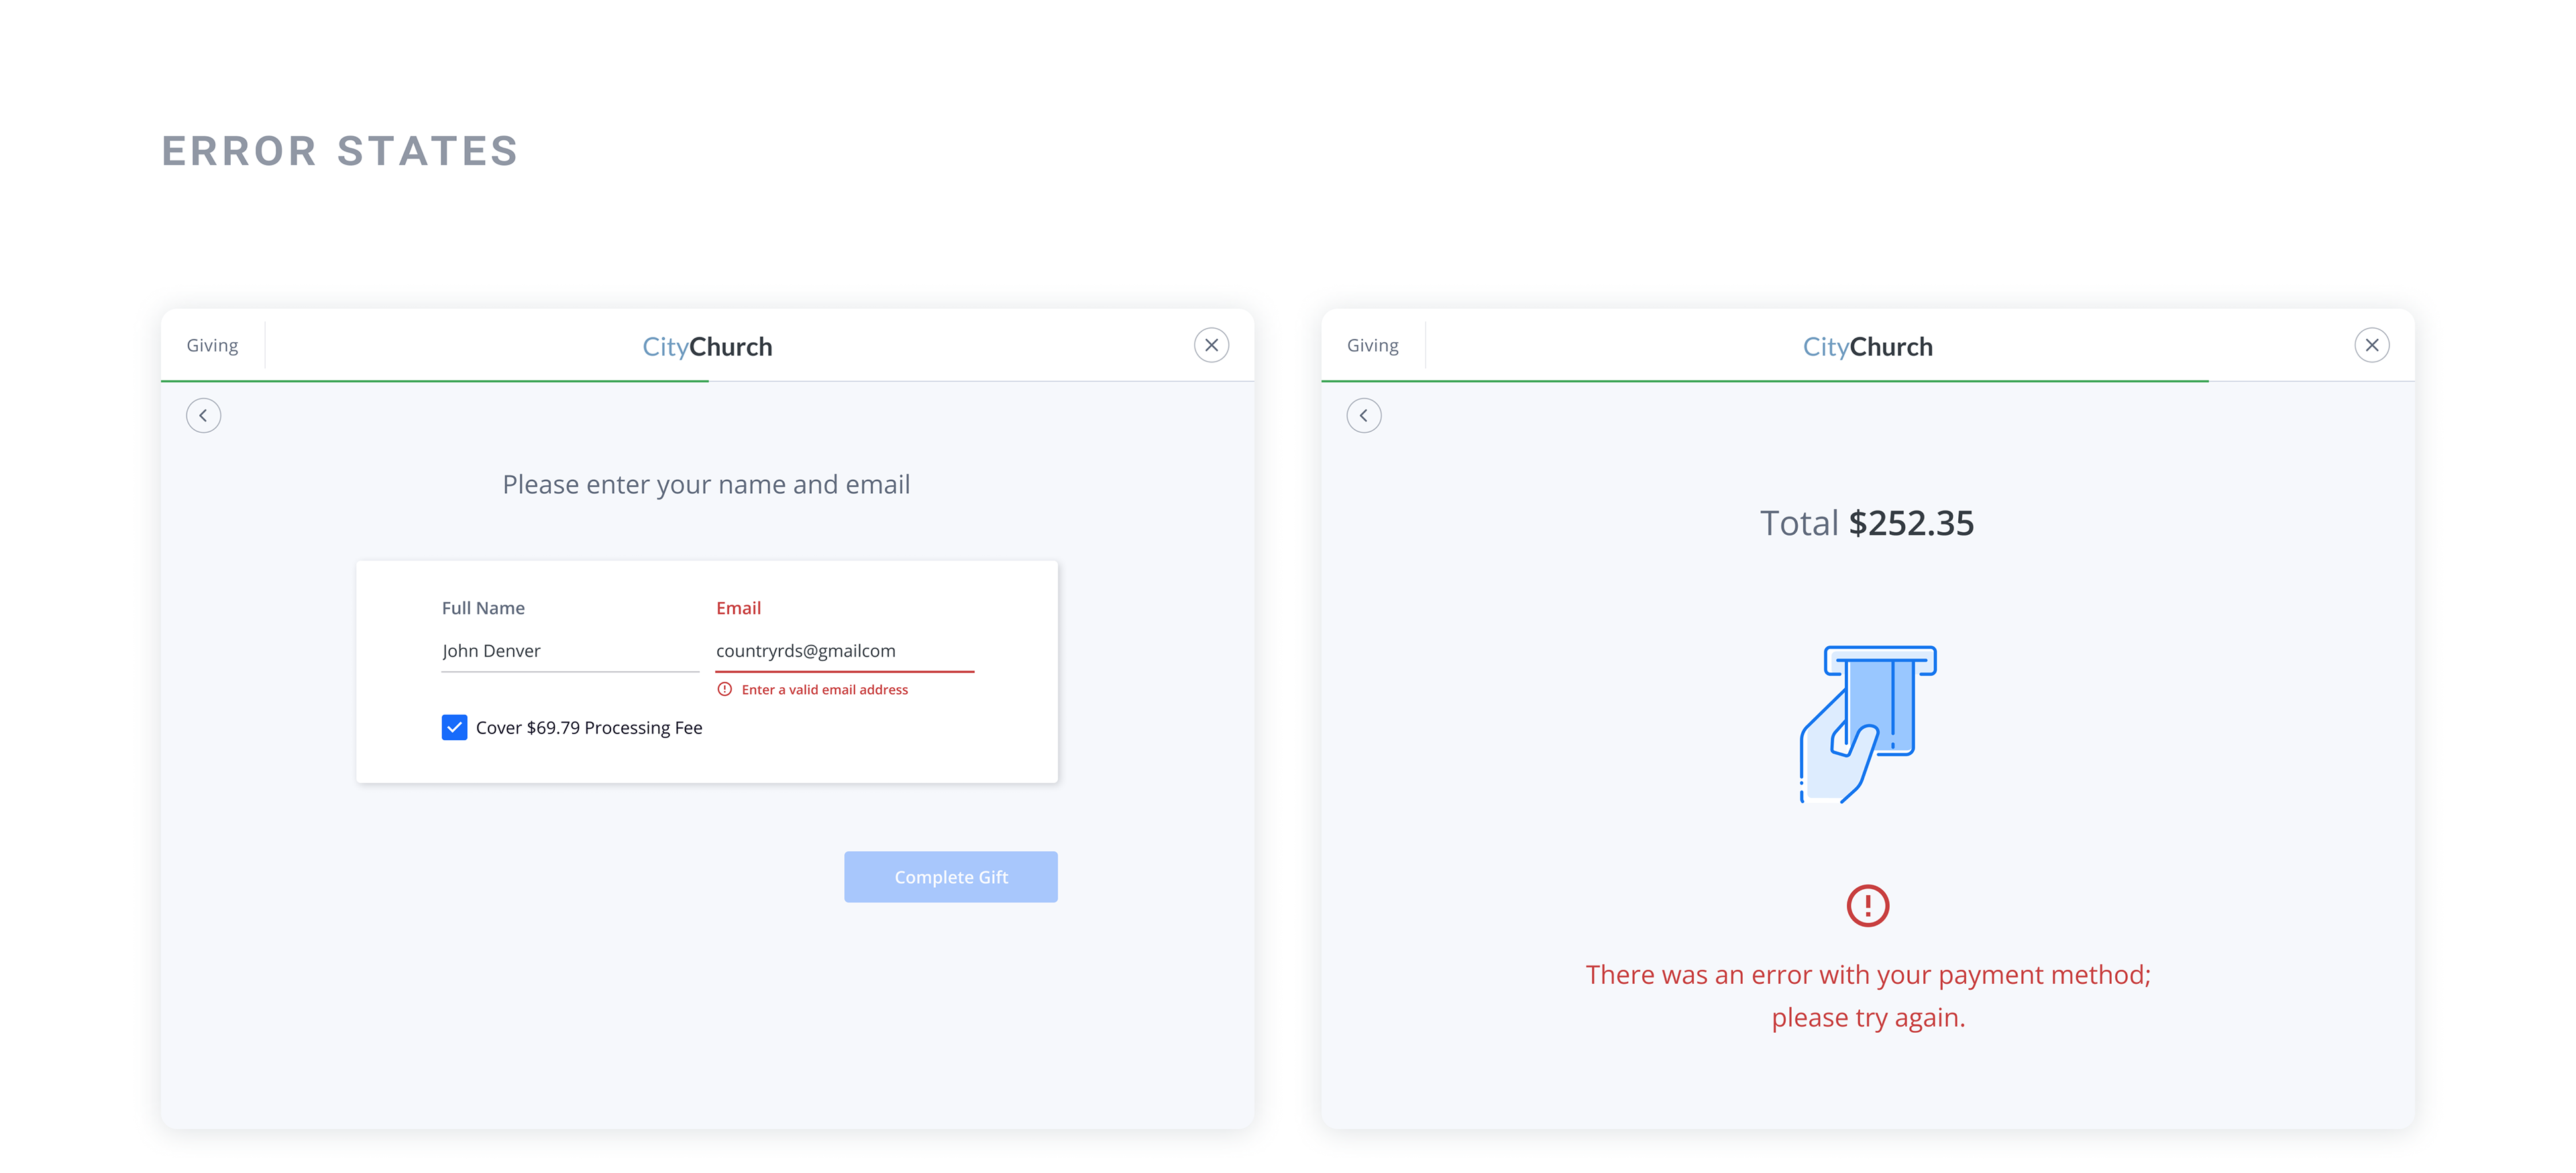Click green progress bar under payment error header
The height and width of the screenshot is (1173, 2576).
(1765, 381)
